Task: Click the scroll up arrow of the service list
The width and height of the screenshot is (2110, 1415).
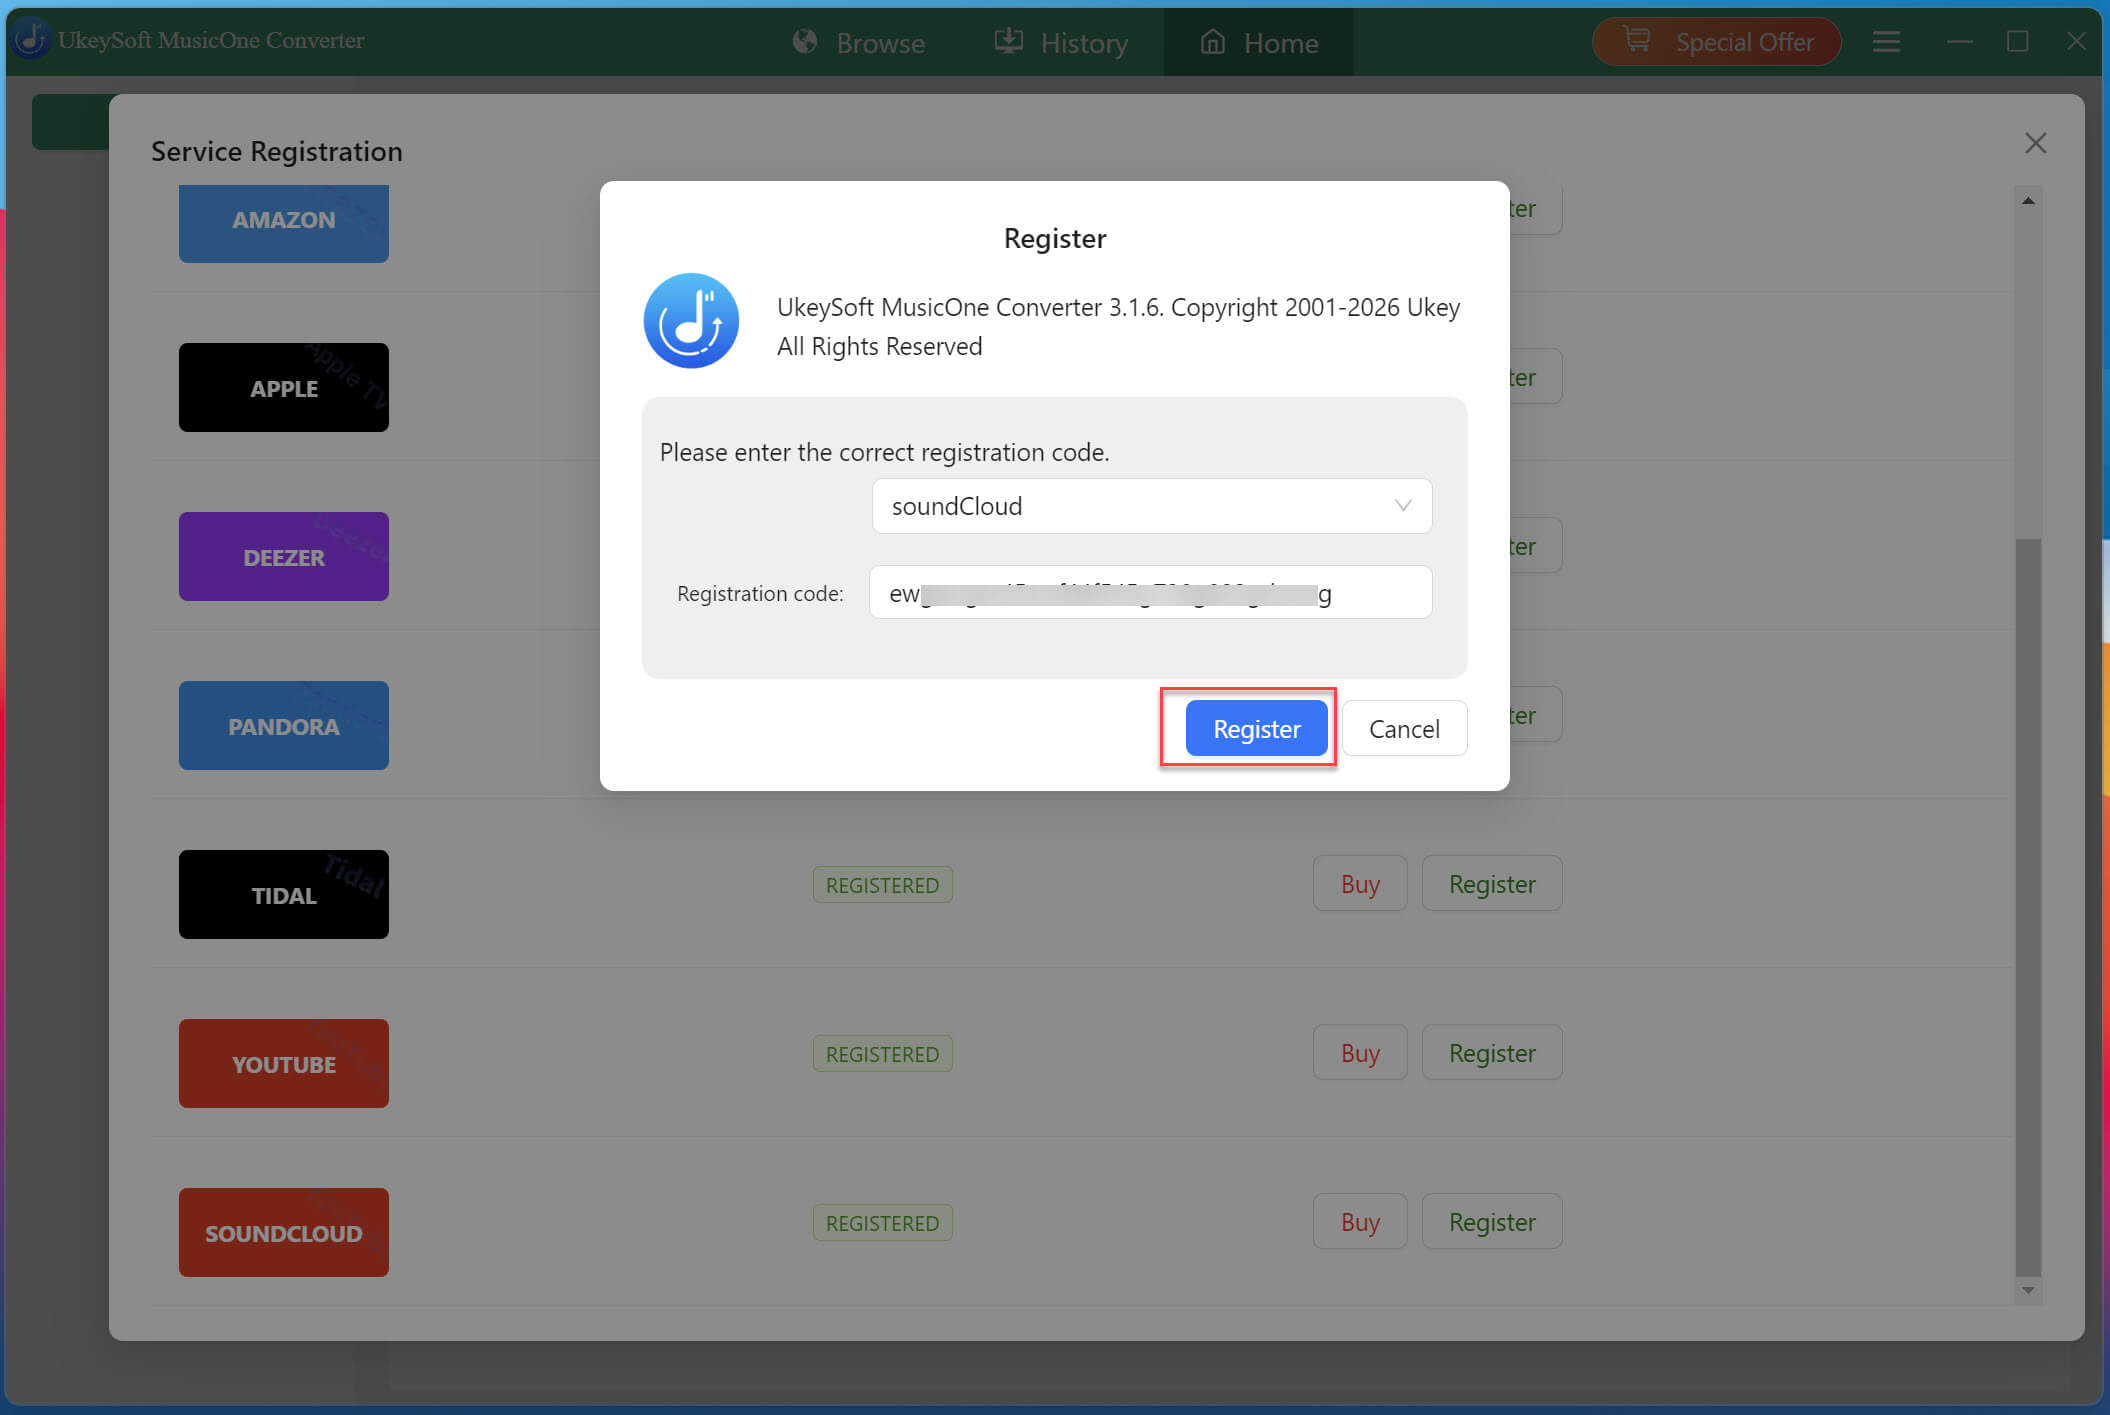Action: tap(2028, 201)
